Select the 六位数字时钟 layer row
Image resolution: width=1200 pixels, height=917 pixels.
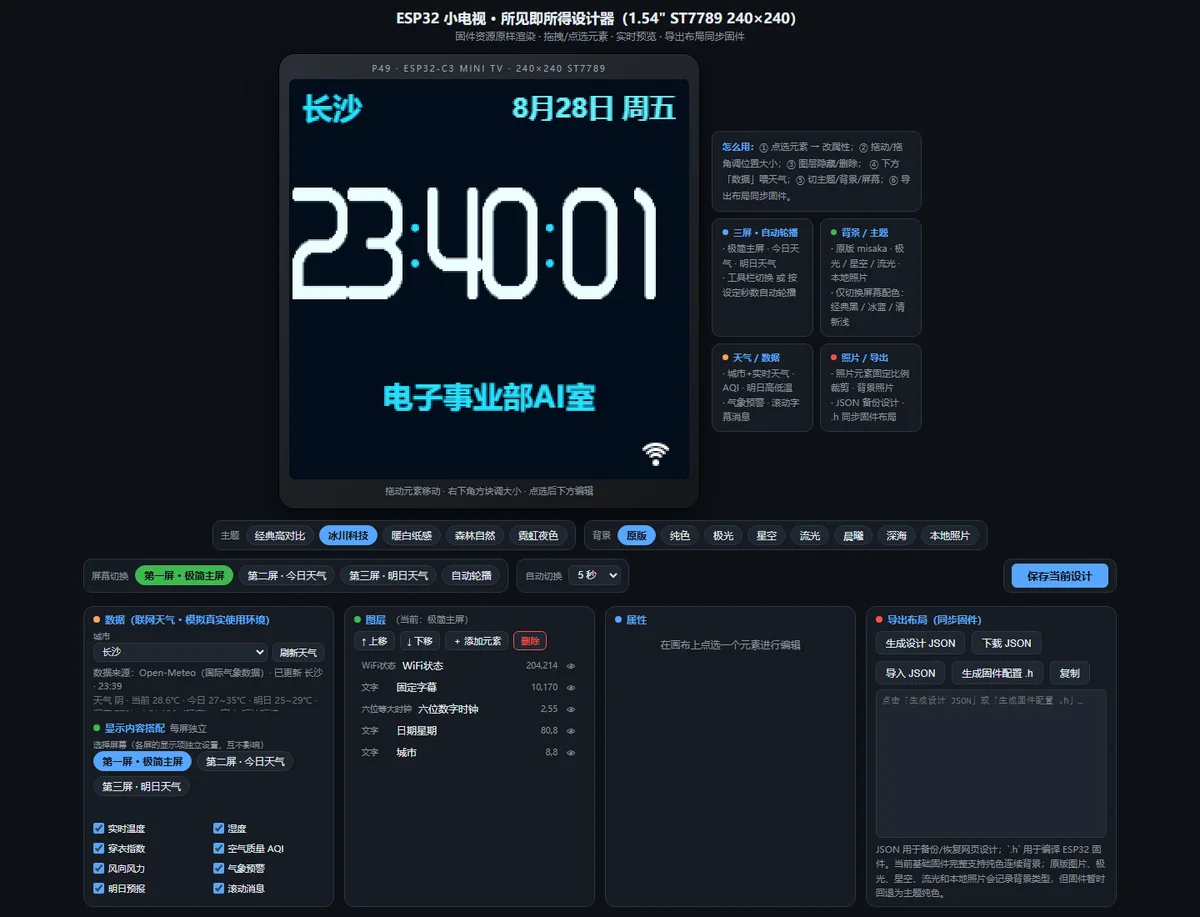click(468, 709)
